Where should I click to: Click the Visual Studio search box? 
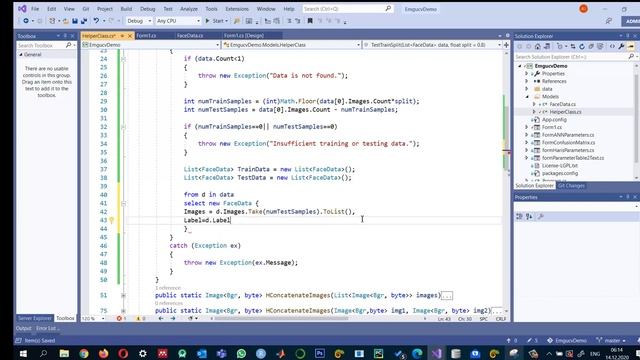coord(348,9)
